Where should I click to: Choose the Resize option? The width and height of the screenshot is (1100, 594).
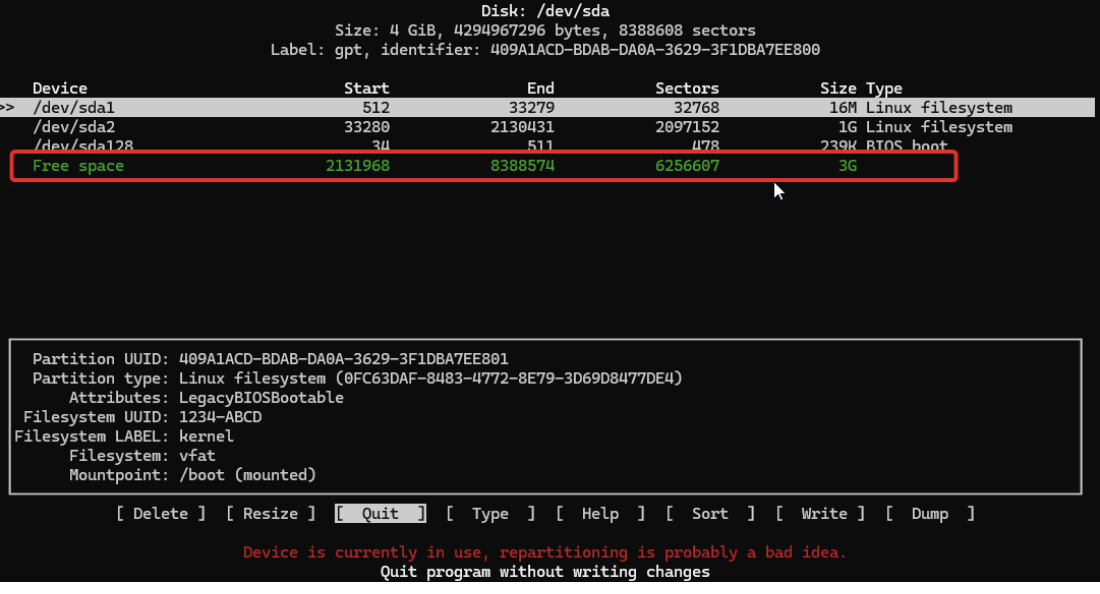pyautogui.click(x=270, y=513)
